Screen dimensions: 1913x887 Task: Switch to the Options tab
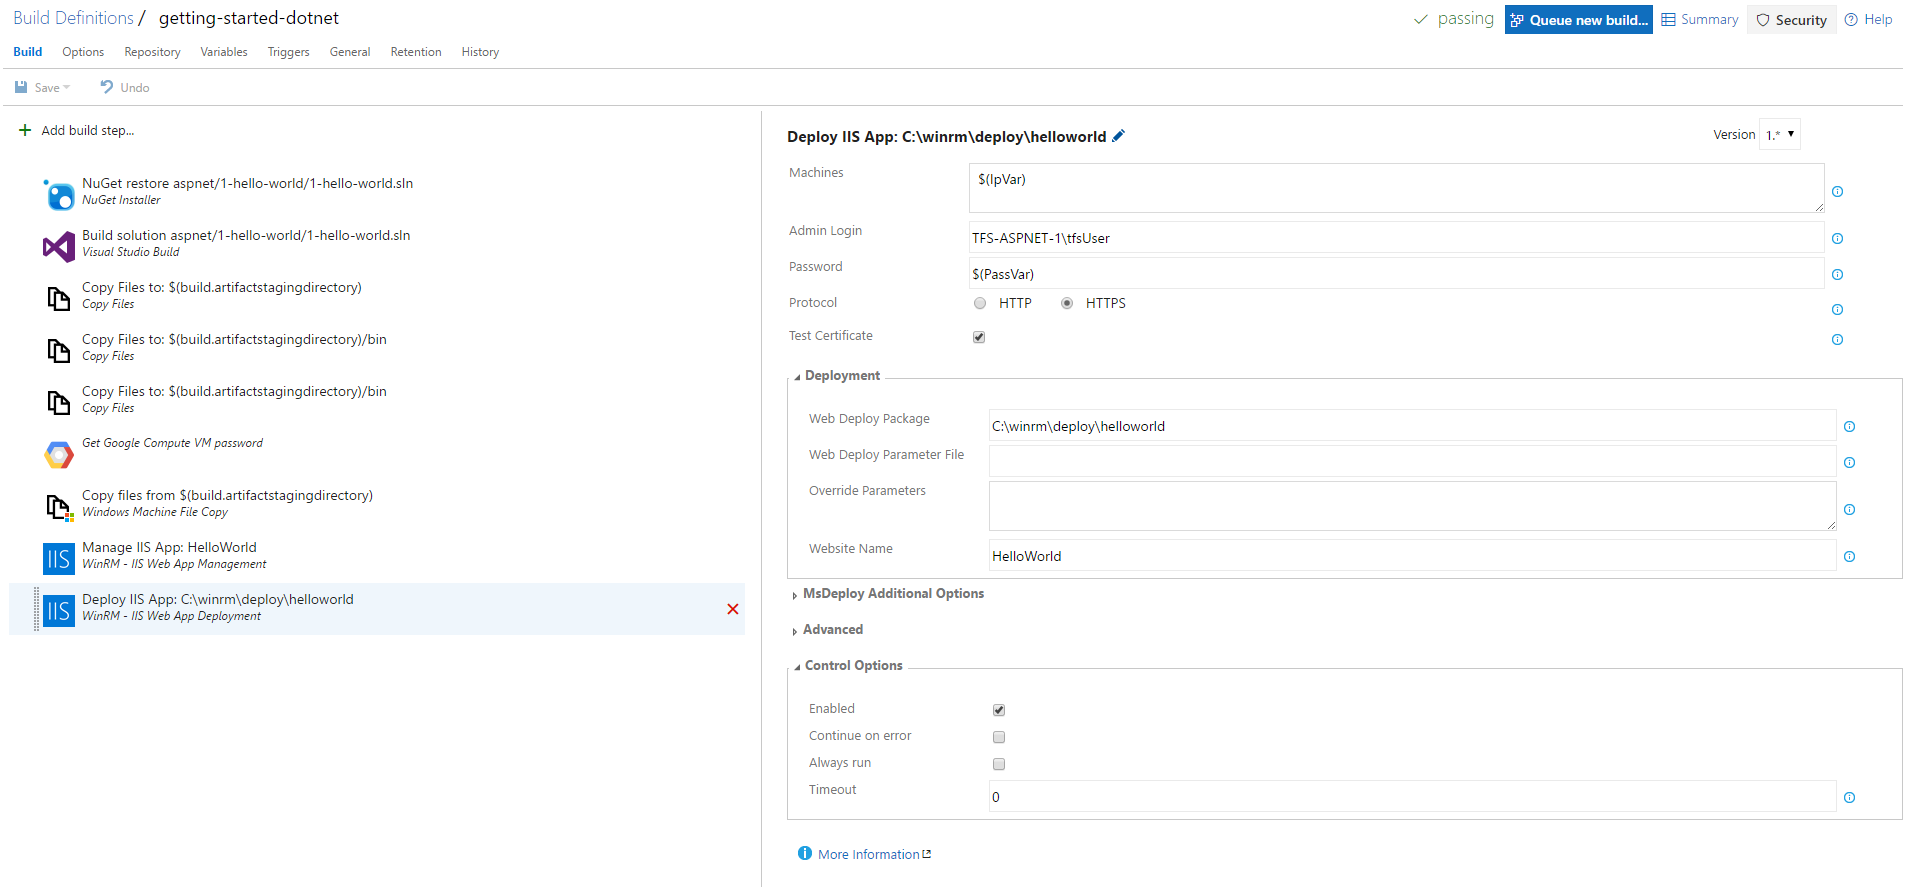click(x=83, y=52)
